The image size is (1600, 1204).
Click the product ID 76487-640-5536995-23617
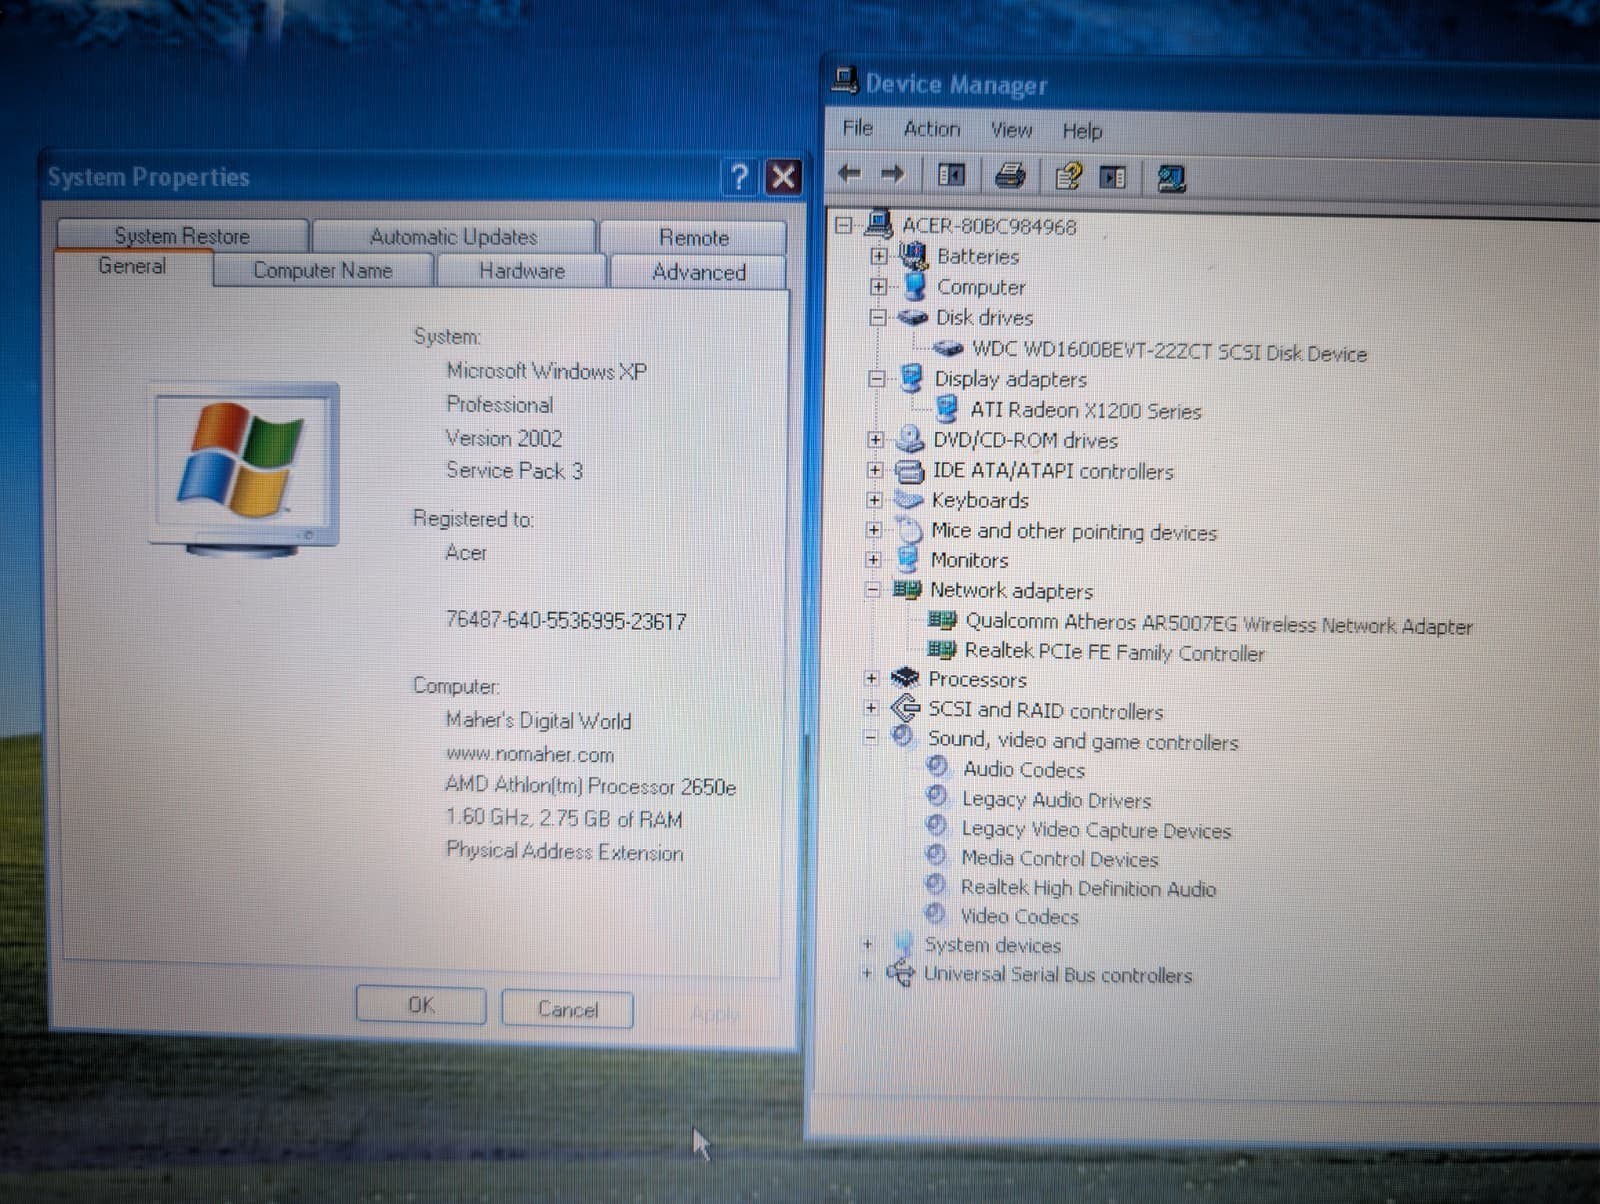click(566, 621)
